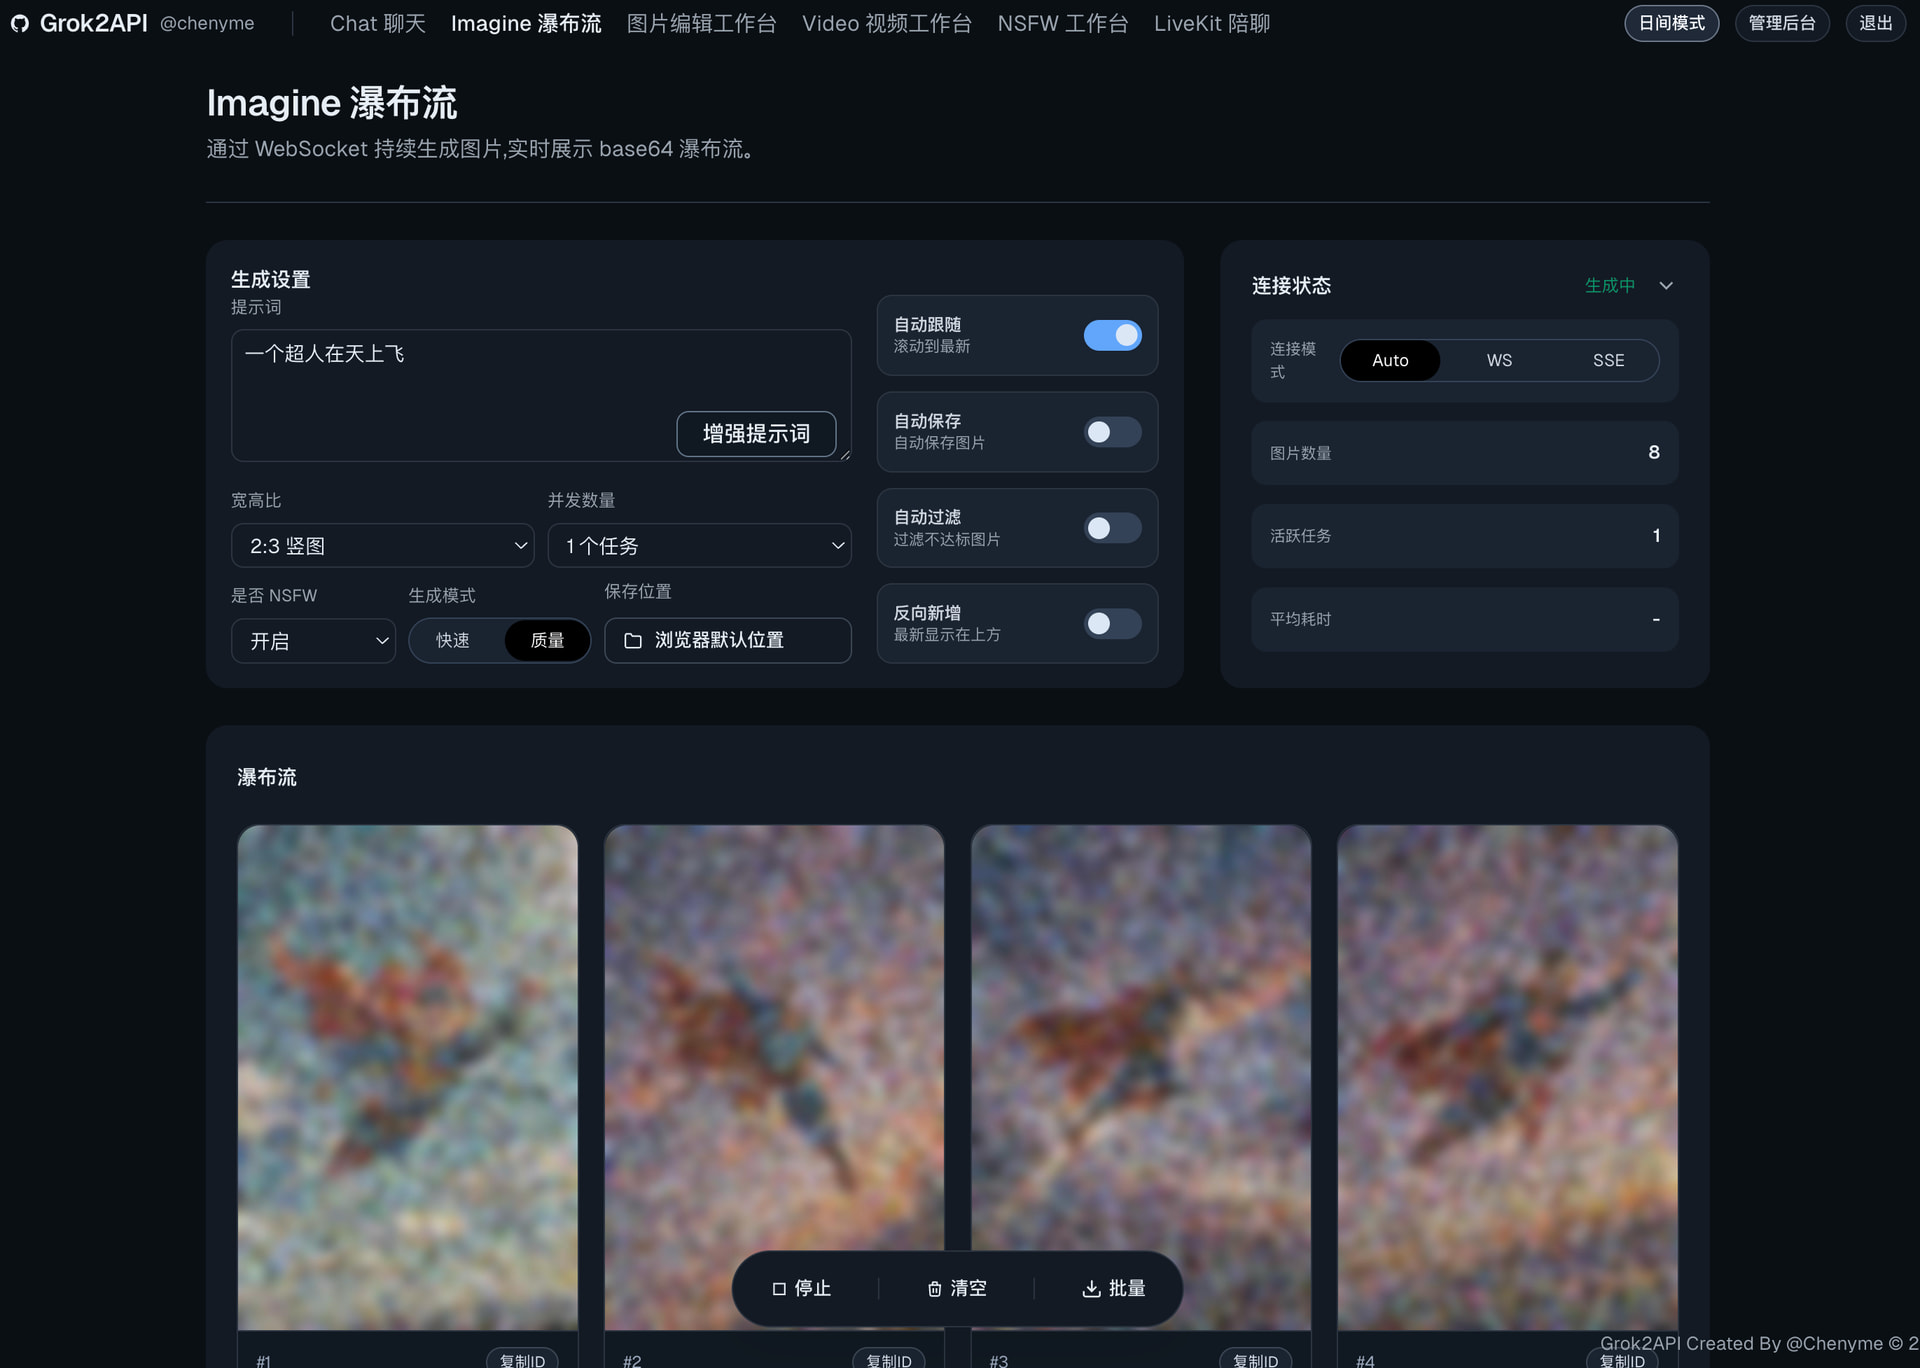The image size is (1920, 1368).
Task: Click 浏览器默认位置 save location button
Action: pyautogui.click(x=727, y=640)
